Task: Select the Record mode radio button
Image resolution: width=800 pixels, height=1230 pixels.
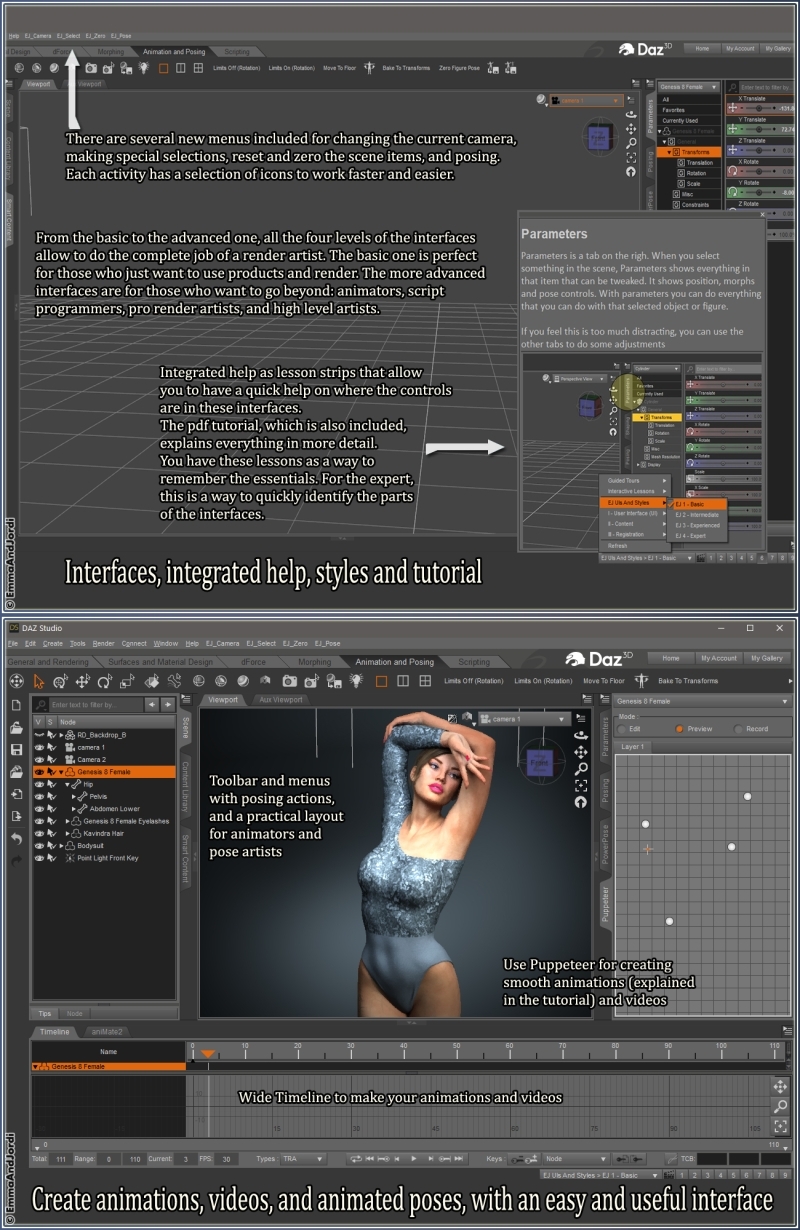Action: (x=739, y=729)
